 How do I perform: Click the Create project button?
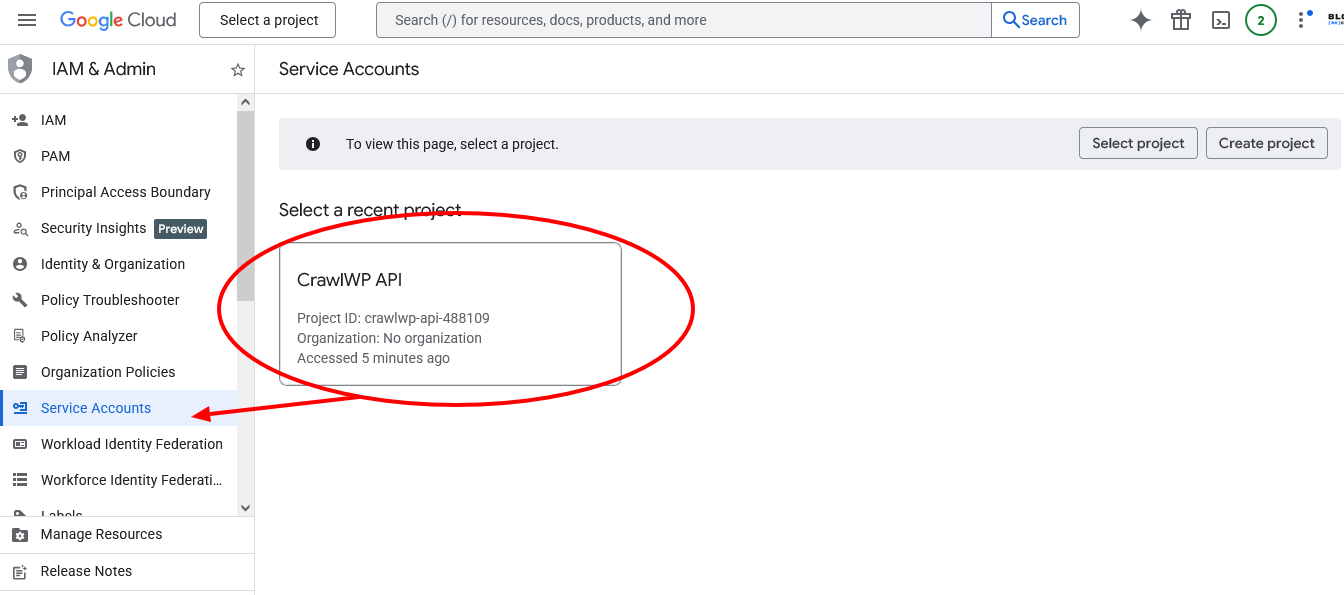pyautogui.click(x=1266, y=143)
